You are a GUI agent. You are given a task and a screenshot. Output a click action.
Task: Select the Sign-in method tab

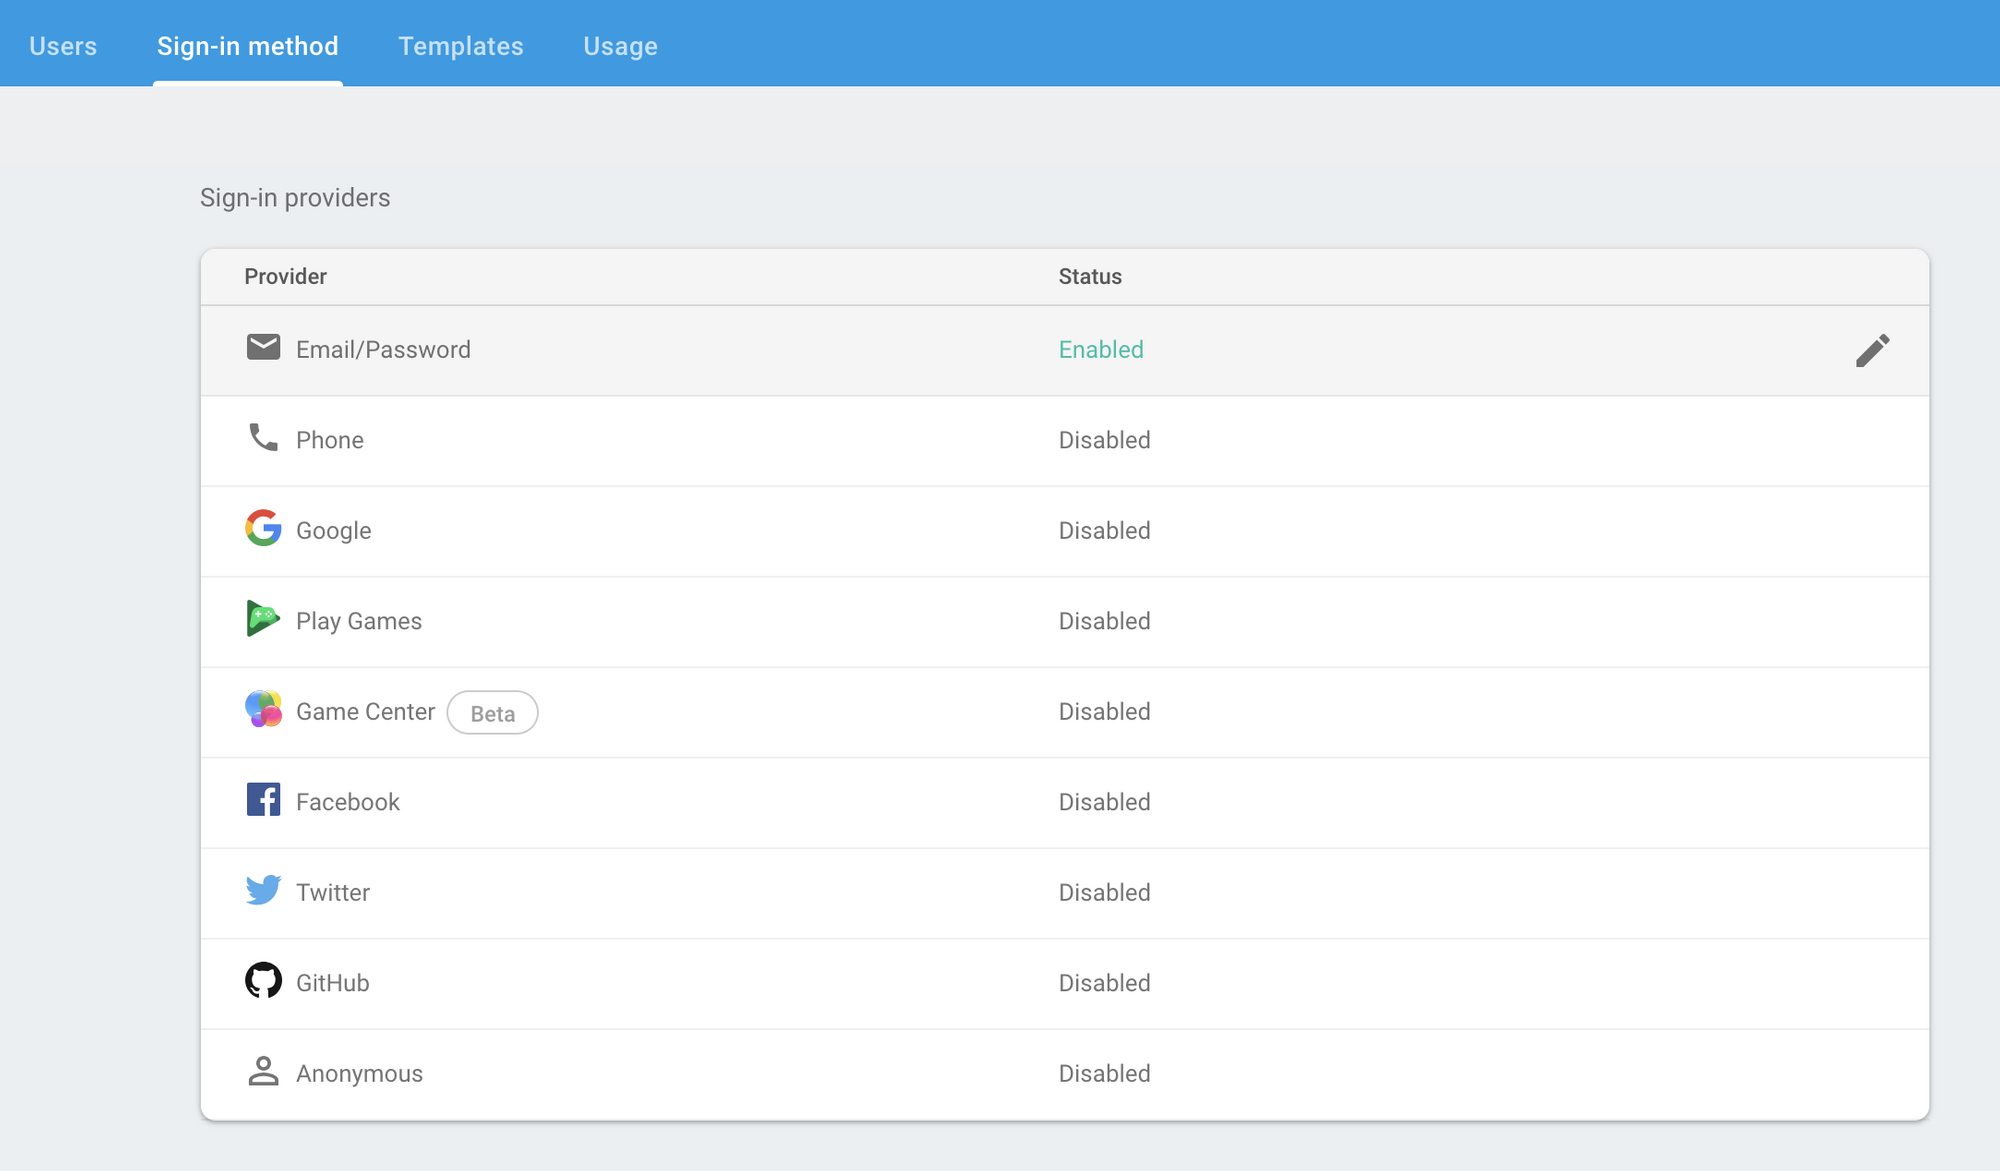pos(247,46)
